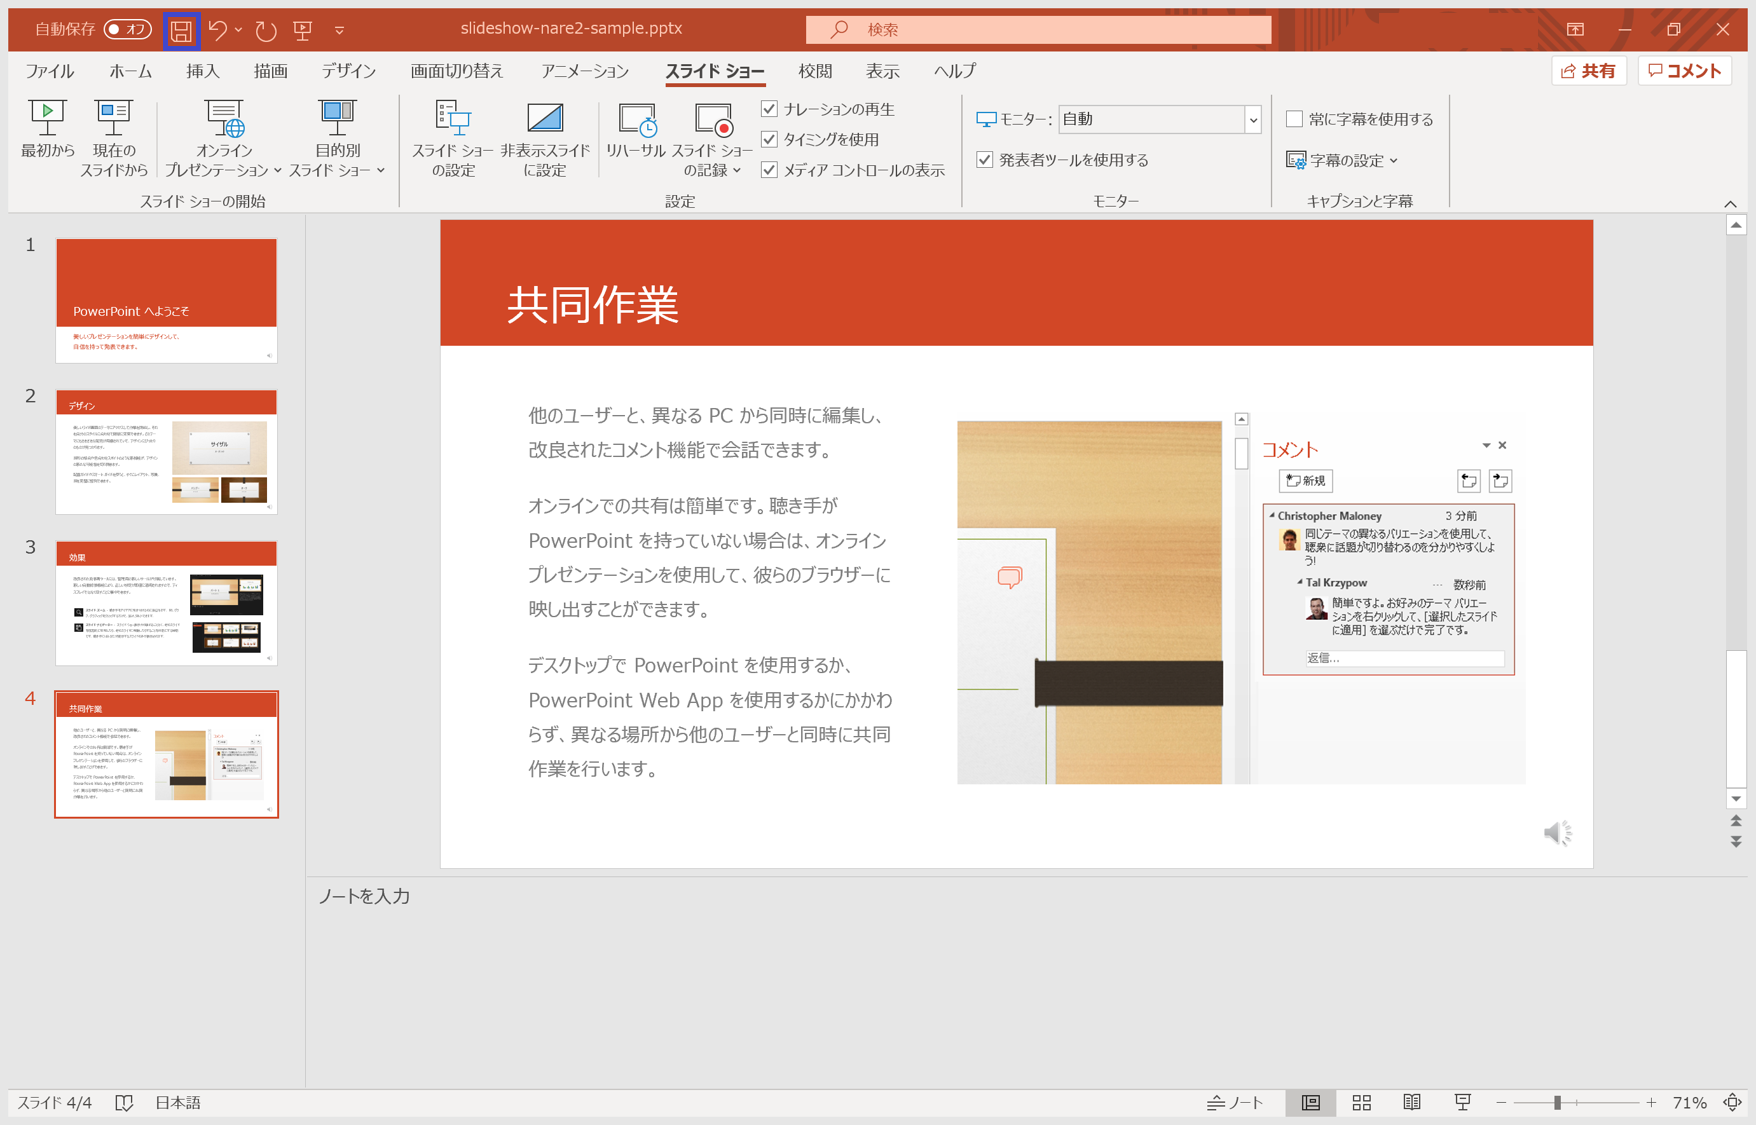Image resolution: width=1756 pixels, height=1125 pixels.
Task: Go to next slide double-arrow
Action: pyautogui.click(x=1736, y=842)
